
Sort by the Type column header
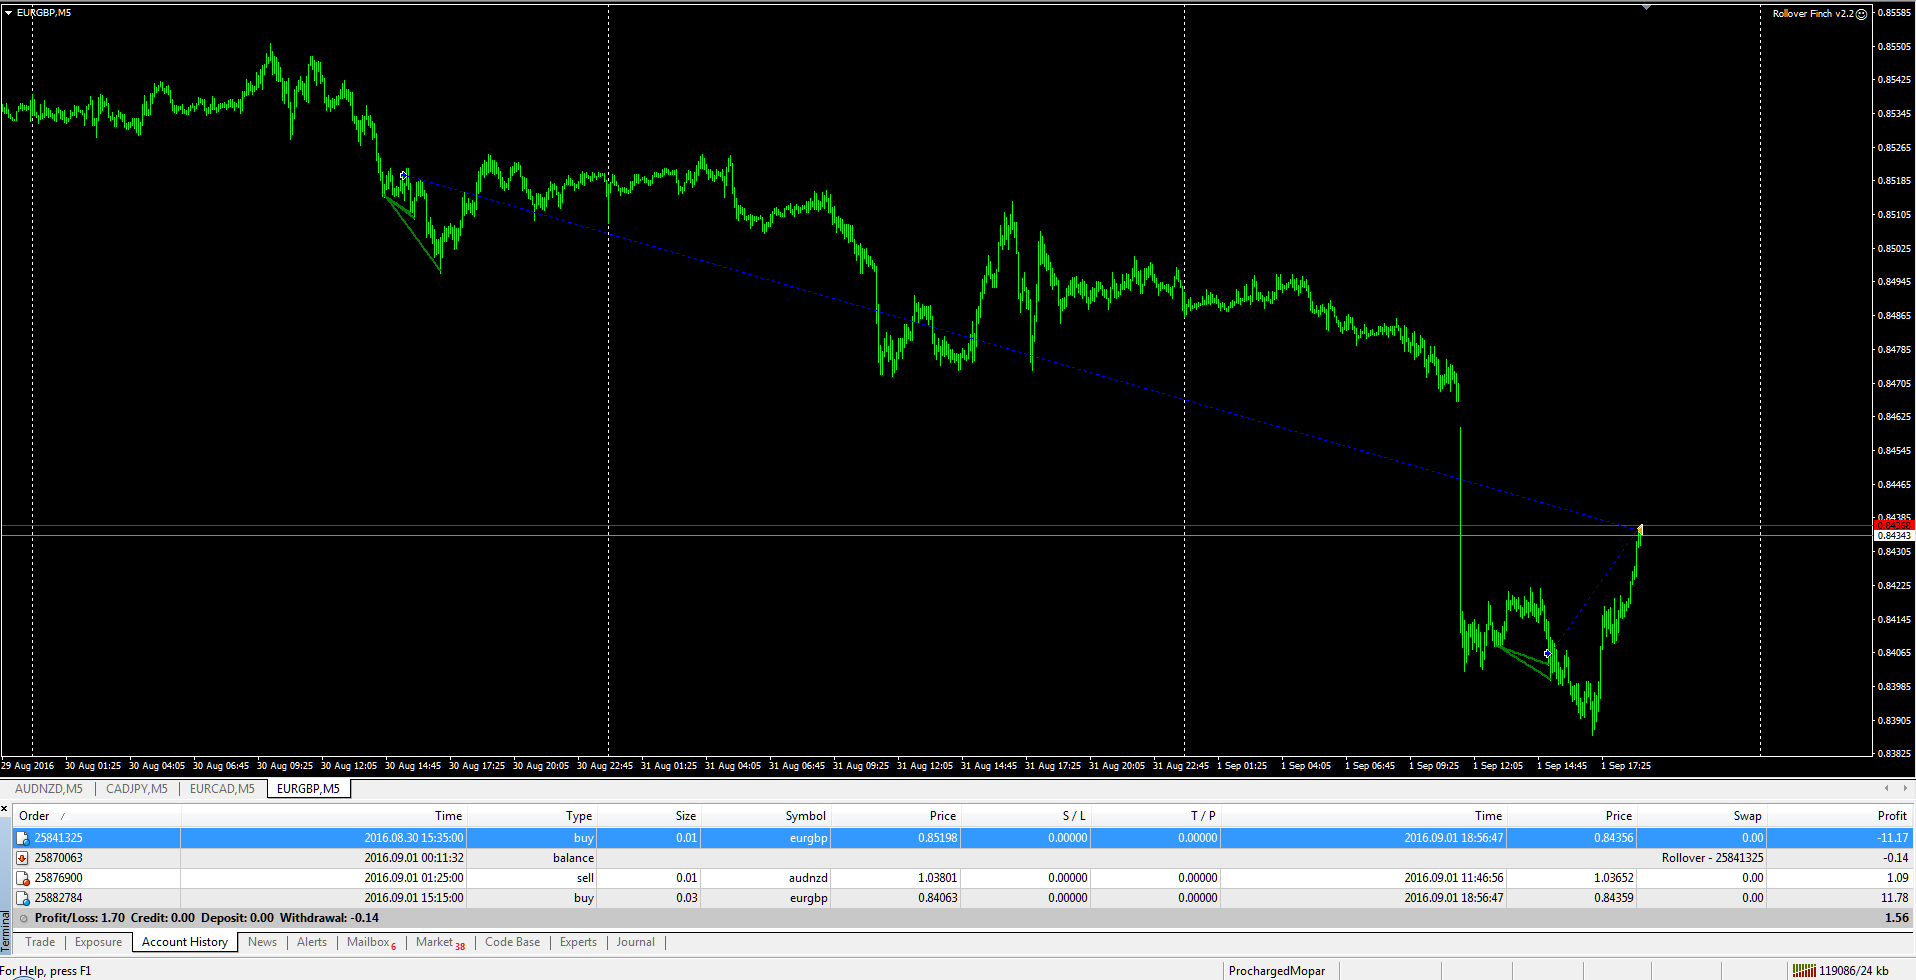click(533, 816)
